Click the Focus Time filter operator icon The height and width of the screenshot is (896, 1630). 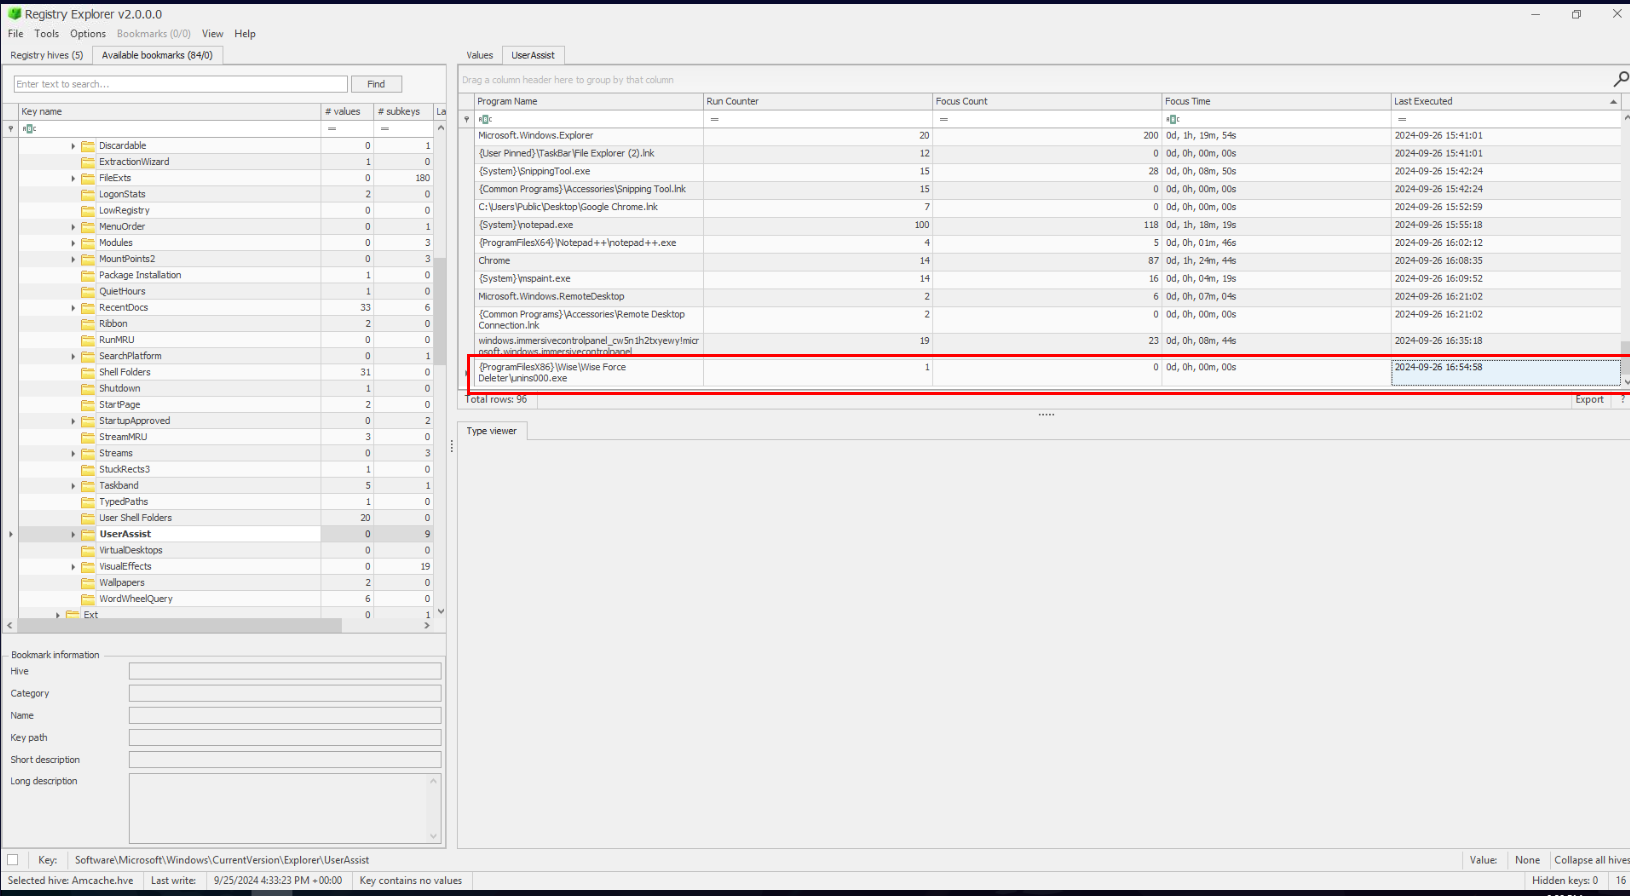[1173, 119]
